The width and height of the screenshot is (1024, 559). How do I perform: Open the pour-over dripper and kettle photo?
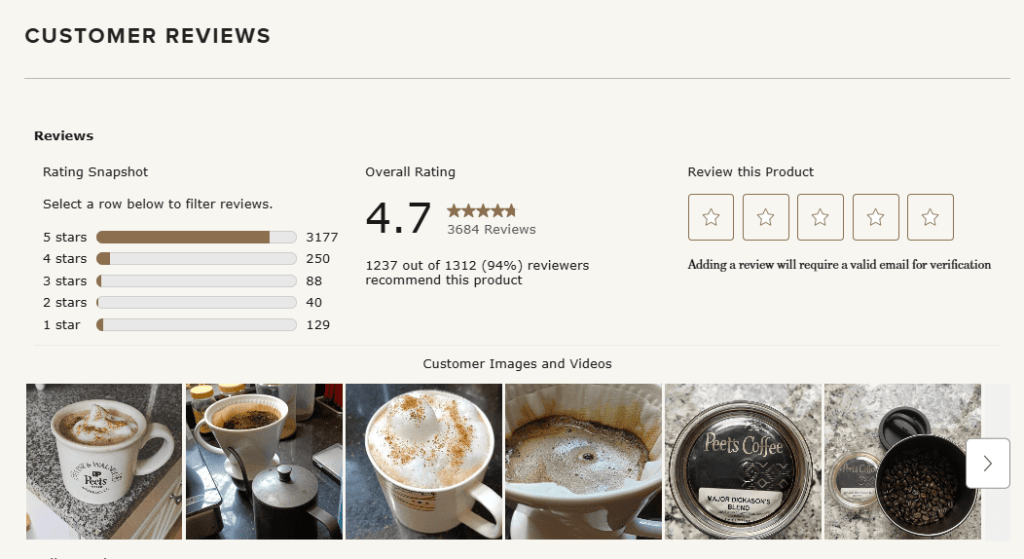point(264,461)
